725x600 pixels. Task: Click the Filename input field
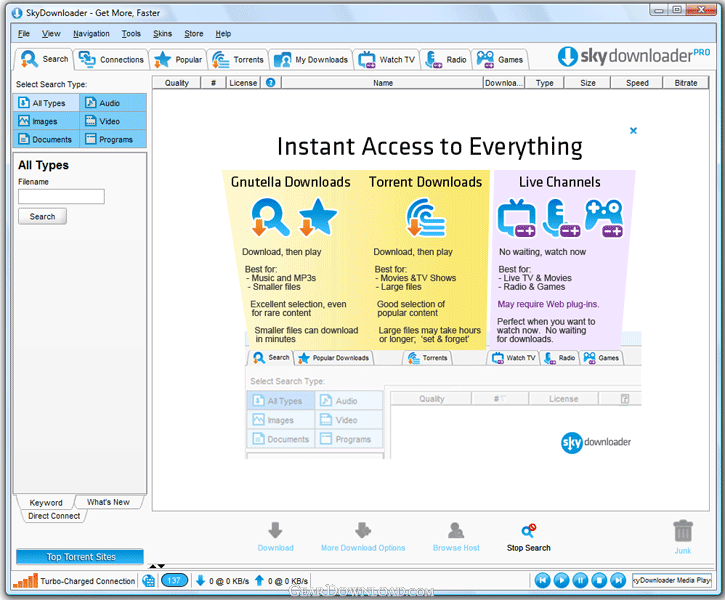tap(61, 196)
